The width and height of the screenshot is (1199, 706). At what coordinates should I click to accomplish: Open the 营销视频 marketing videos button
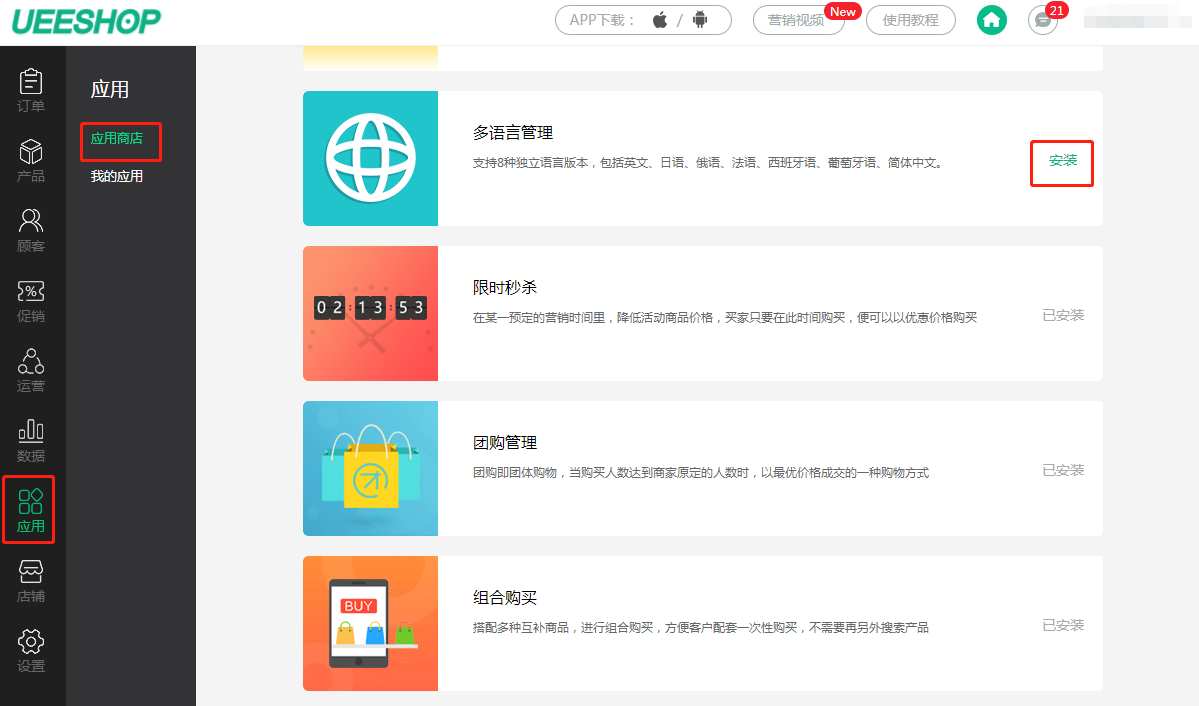pos(798,20)
